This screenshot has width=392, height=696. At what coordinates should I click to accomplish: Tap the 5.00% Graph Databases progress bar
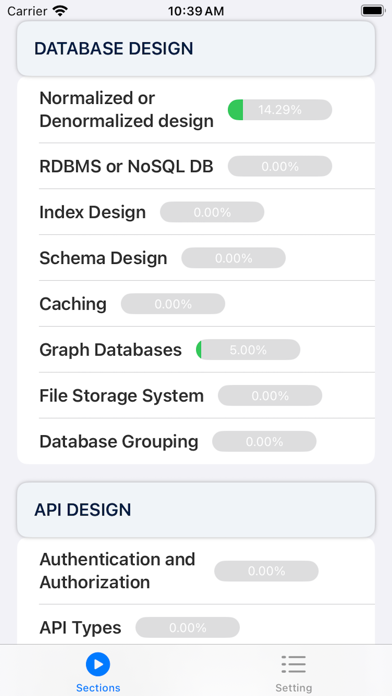(248, 350)
